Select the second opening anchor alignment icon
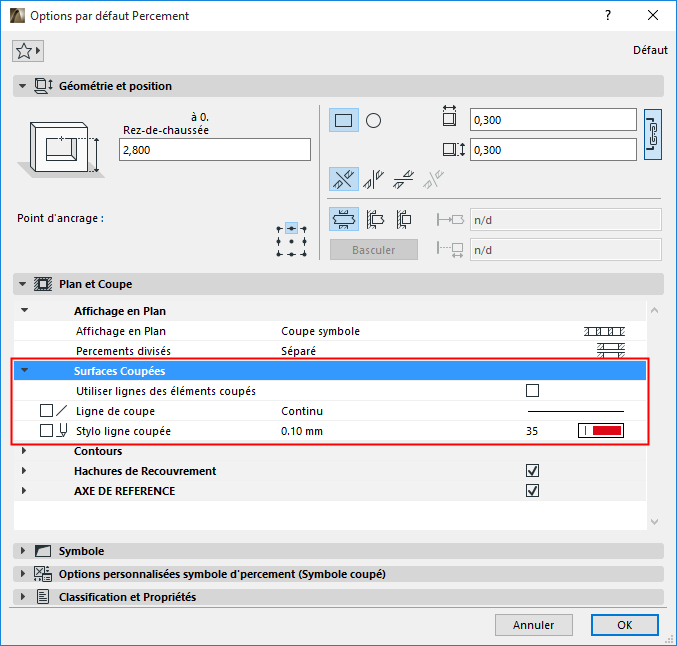Viewport: 677px width, 646px height. click(x=374, y=219)
